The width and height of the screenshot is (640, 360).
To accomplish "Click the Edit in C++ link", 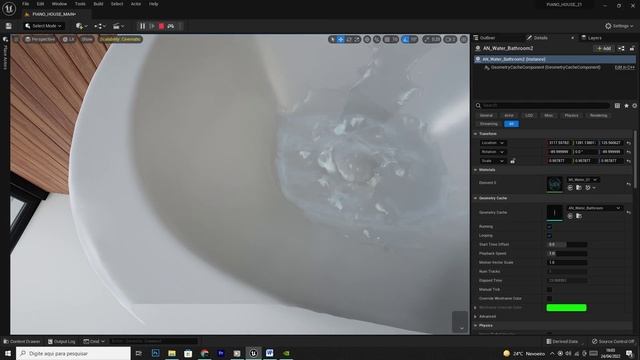I will click(x=624, y=67).
